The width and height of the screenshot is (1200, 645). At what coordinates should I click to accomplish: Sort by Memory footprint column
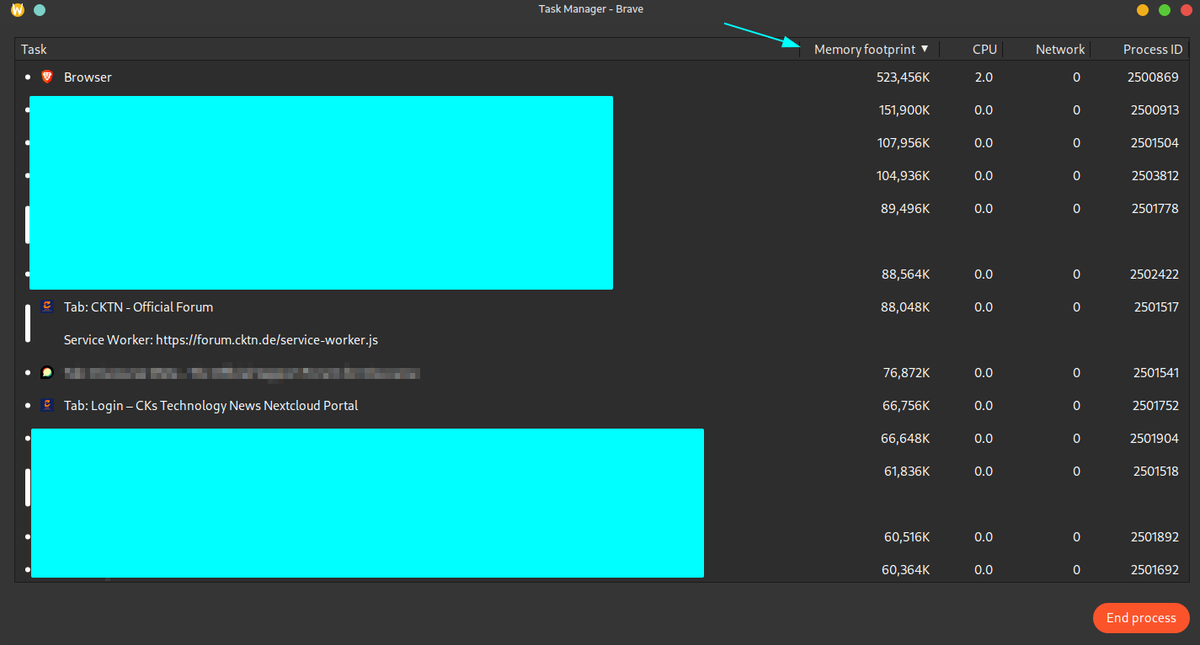[x=870, y=49]
